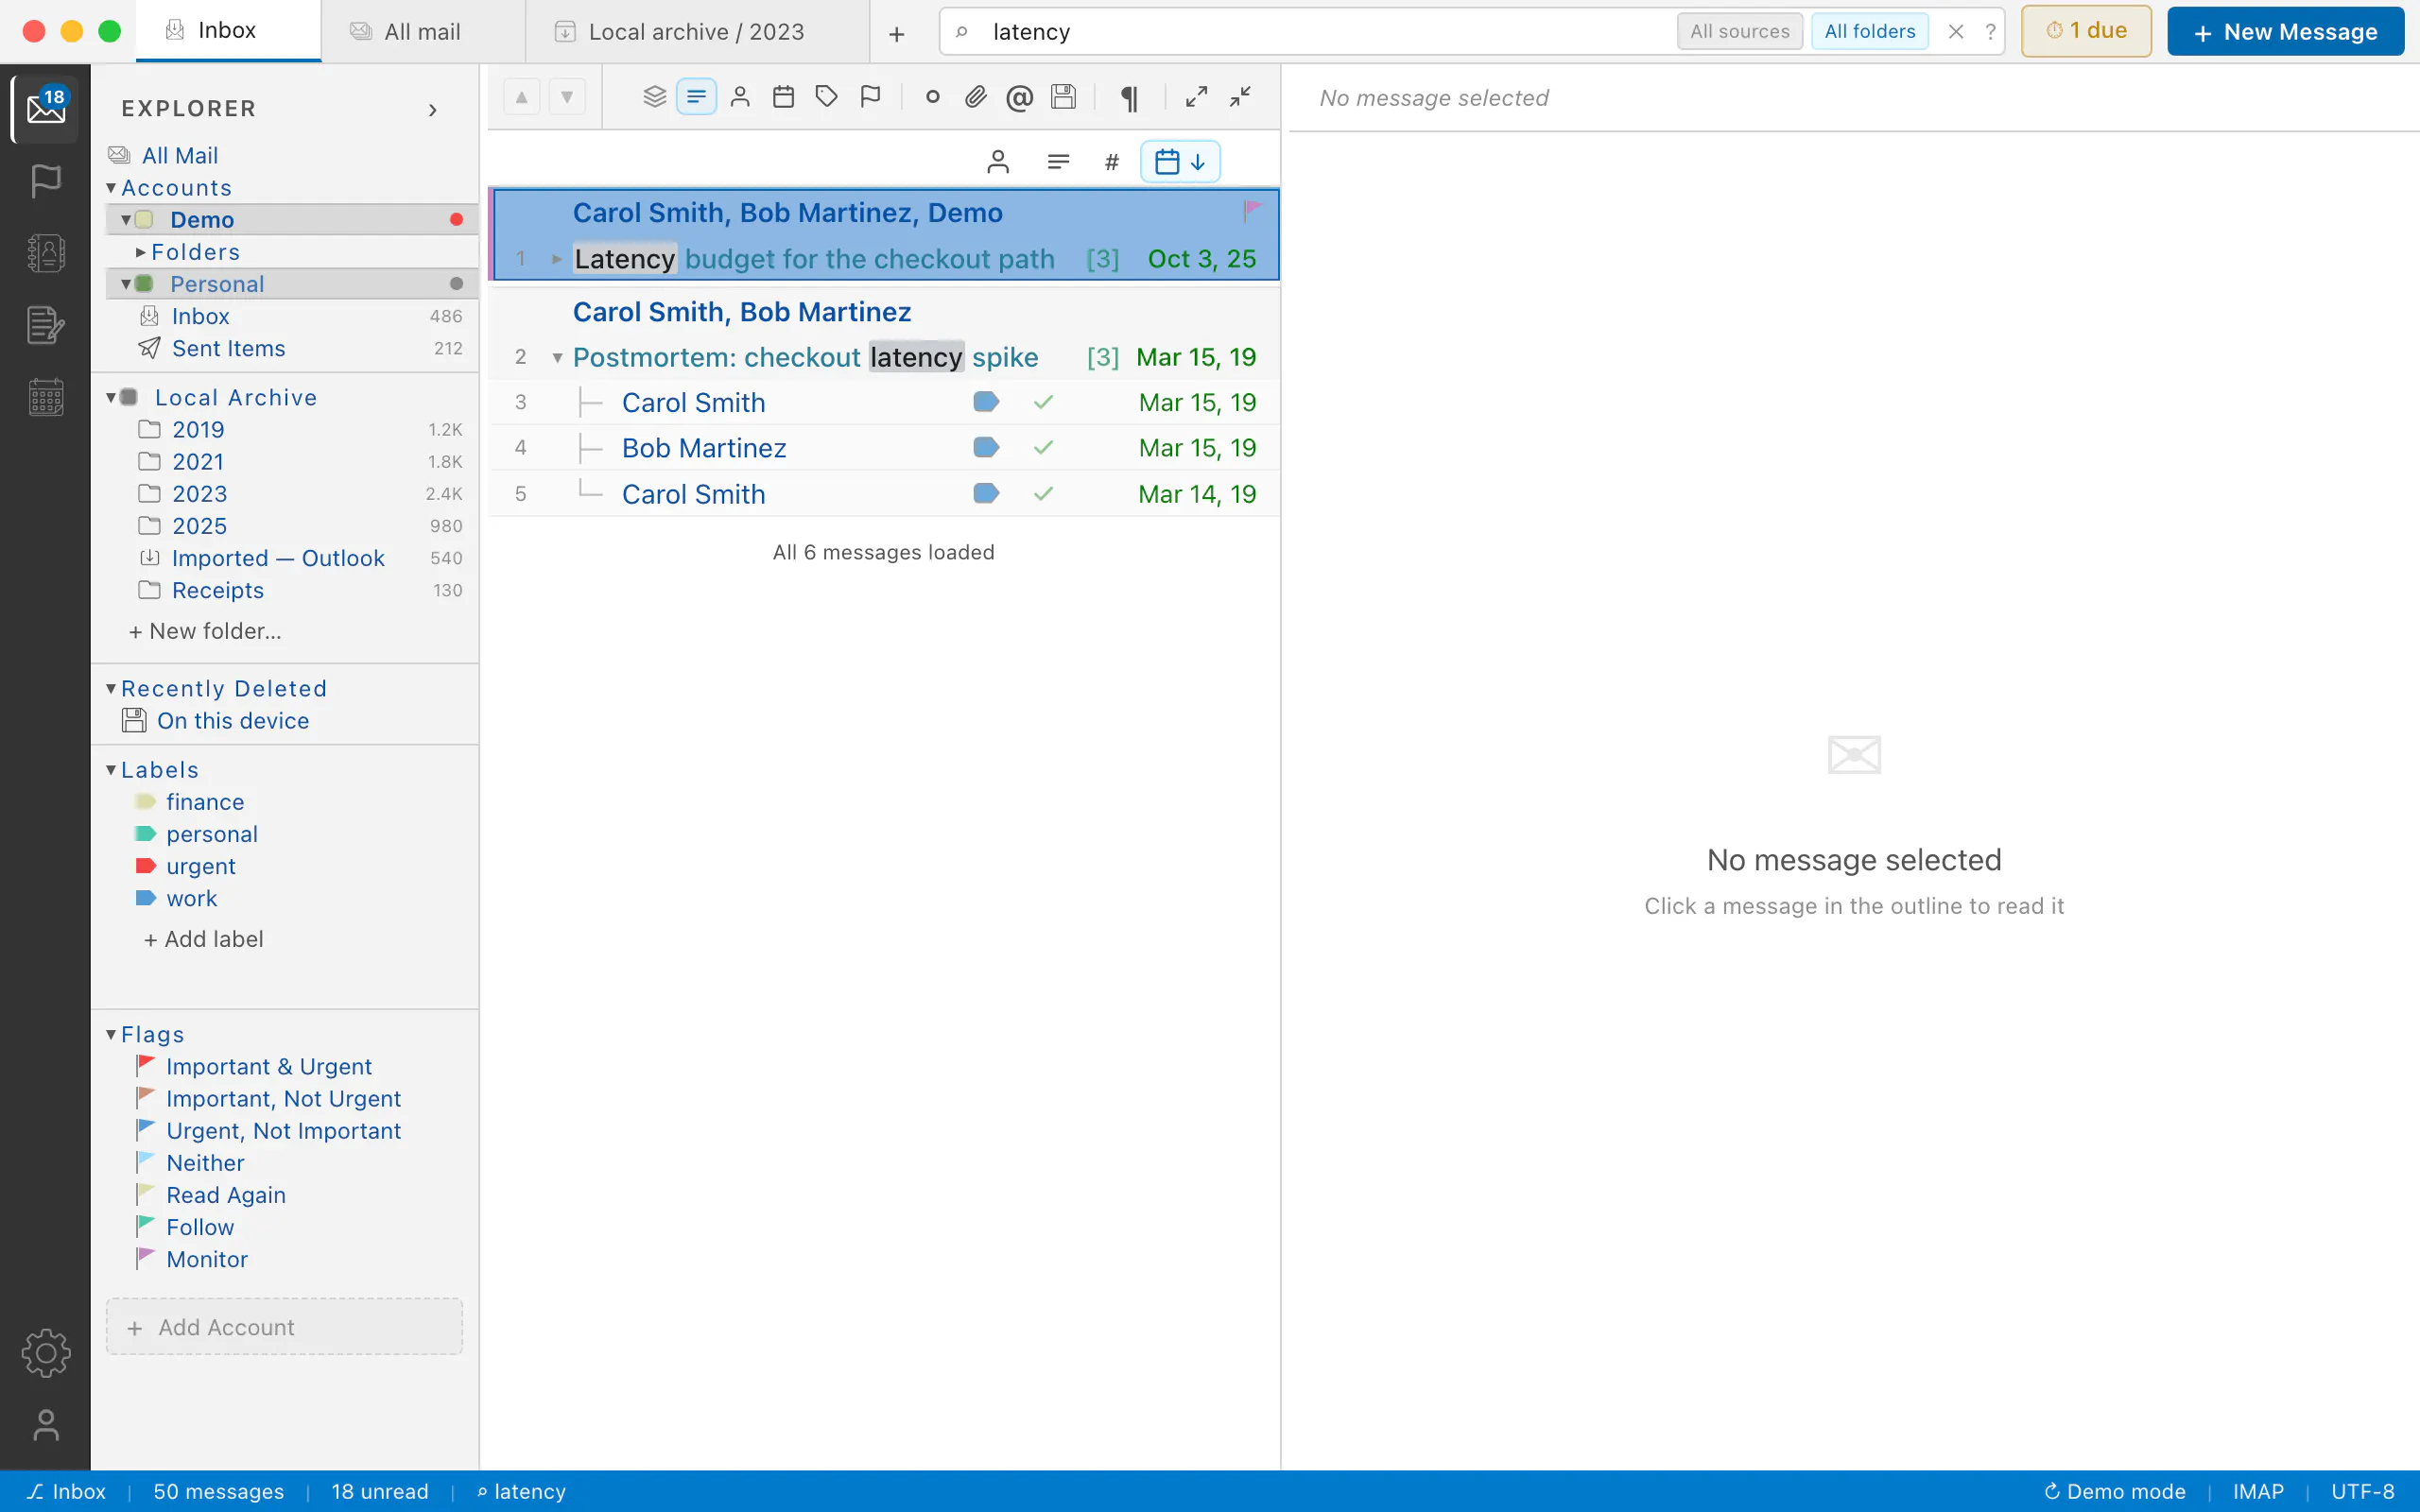2420x1512 pixels.
Task: Add a new tab with plus
Action: pyautogui.click(x=897, y=33)
